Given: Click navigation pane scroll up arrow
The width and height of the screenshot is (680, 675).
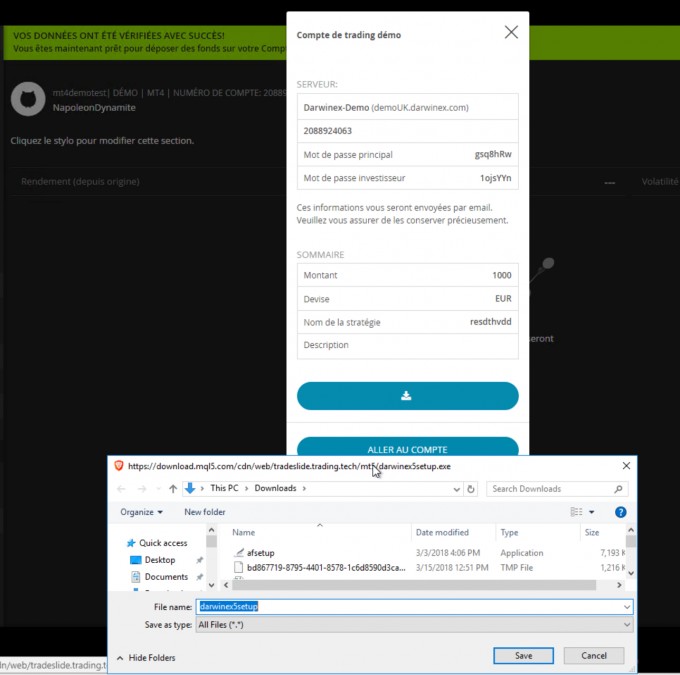Looking at the screenshot, I should pyautogui.click(x=211, y=530).
